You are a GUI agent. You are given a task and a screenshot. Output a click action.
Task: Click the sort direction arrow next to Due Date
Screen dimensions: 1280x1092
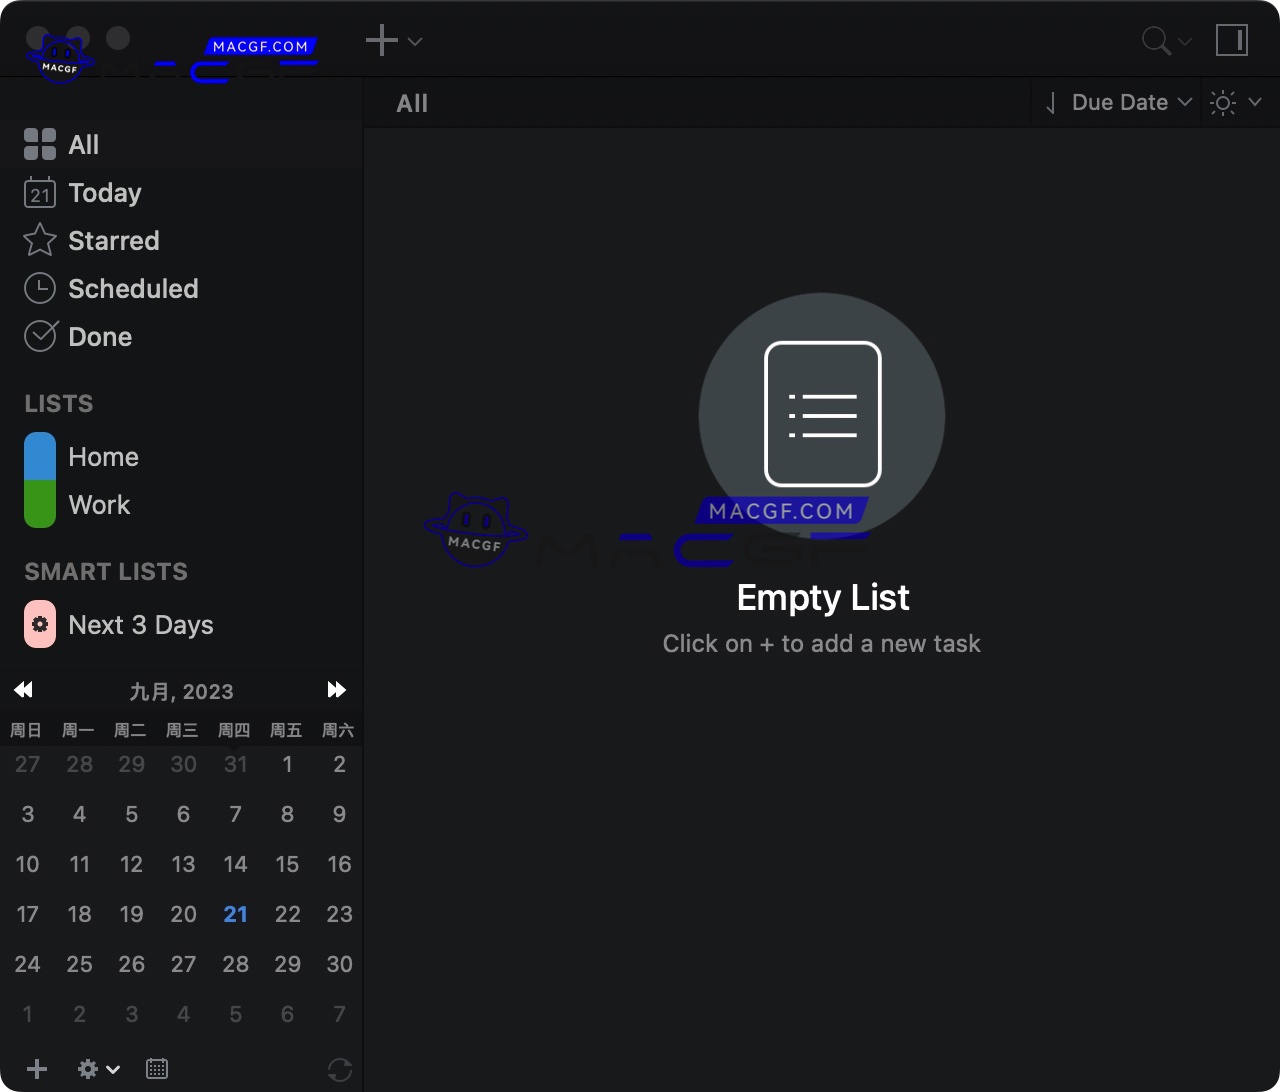click(x=1050, y=102)
